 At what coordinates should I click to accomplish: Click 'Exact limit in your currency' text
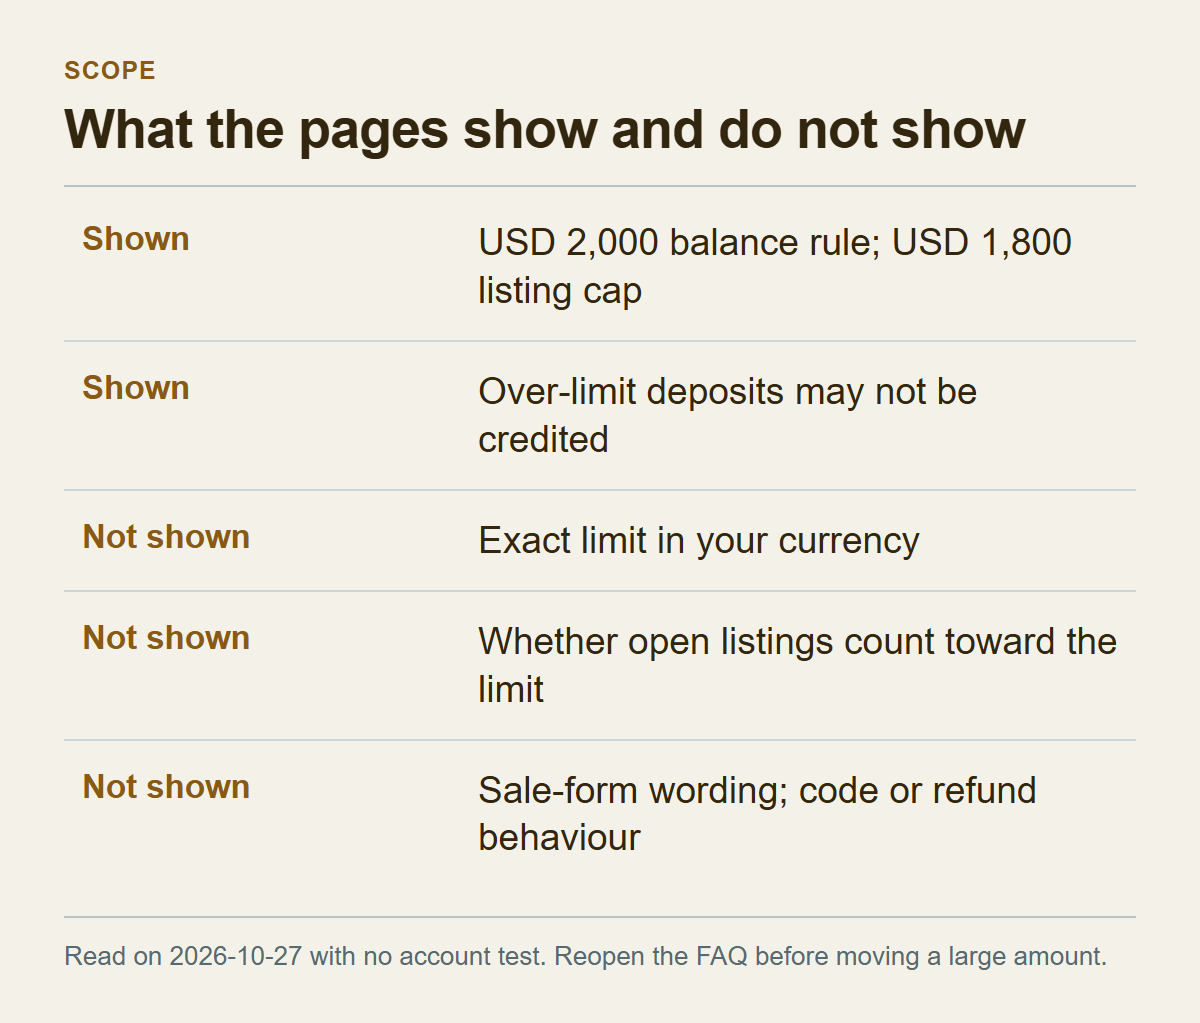pyautogui.click(x=698, y=541)
